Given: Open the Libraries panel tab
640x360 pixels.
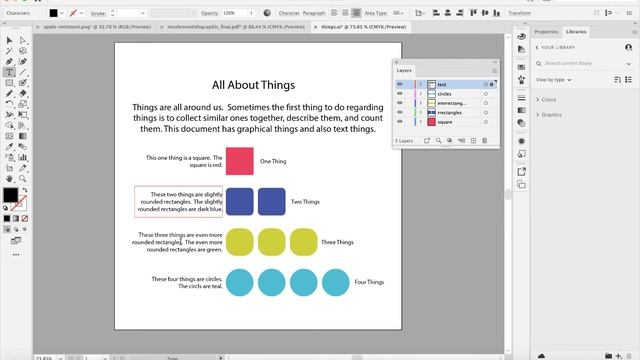Looking at the screenshot, I should coord(576,32).
